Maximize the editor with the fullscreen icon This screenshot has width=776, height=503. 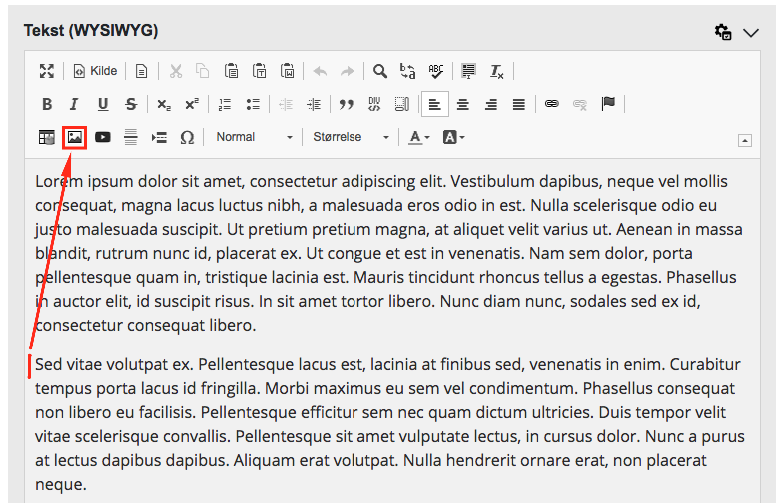47,71
